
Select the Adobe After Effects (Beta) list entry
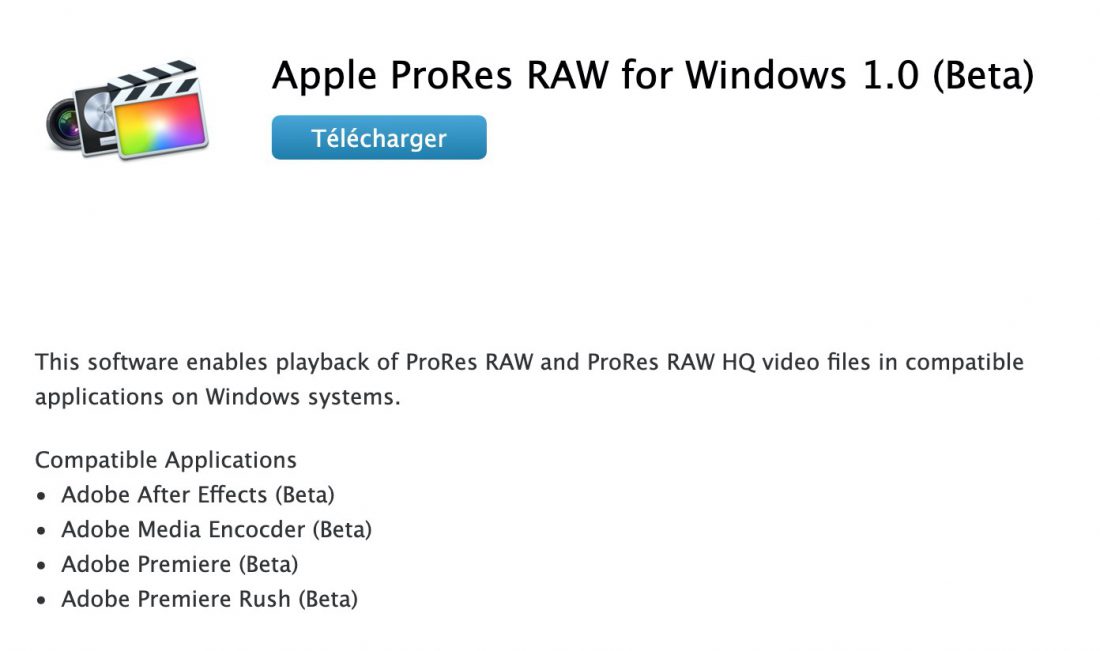199,494
